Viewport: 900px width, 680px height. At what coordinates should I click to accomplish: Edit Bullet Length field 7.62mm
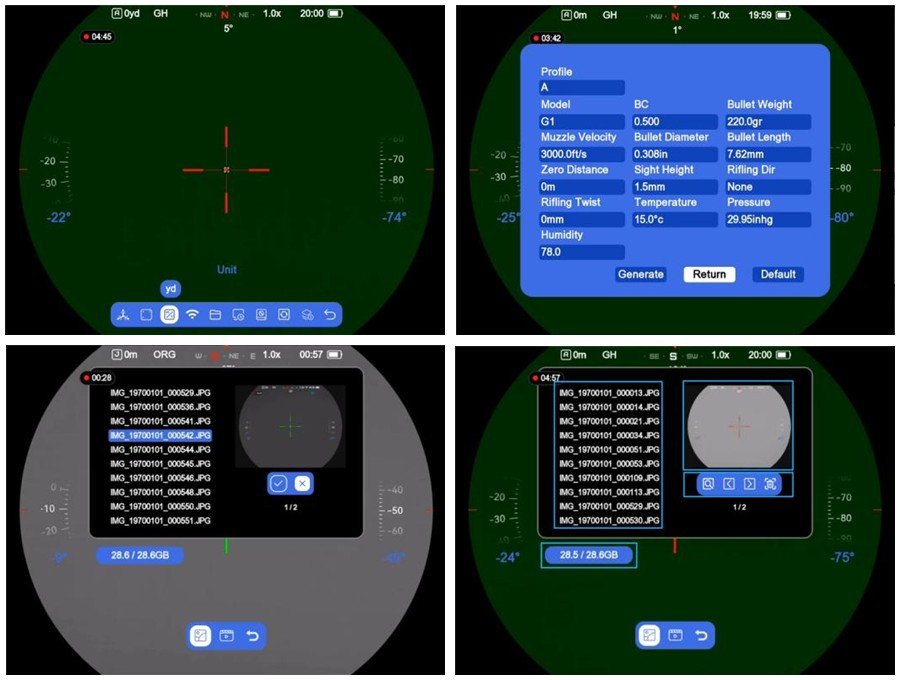coord(769,154)
